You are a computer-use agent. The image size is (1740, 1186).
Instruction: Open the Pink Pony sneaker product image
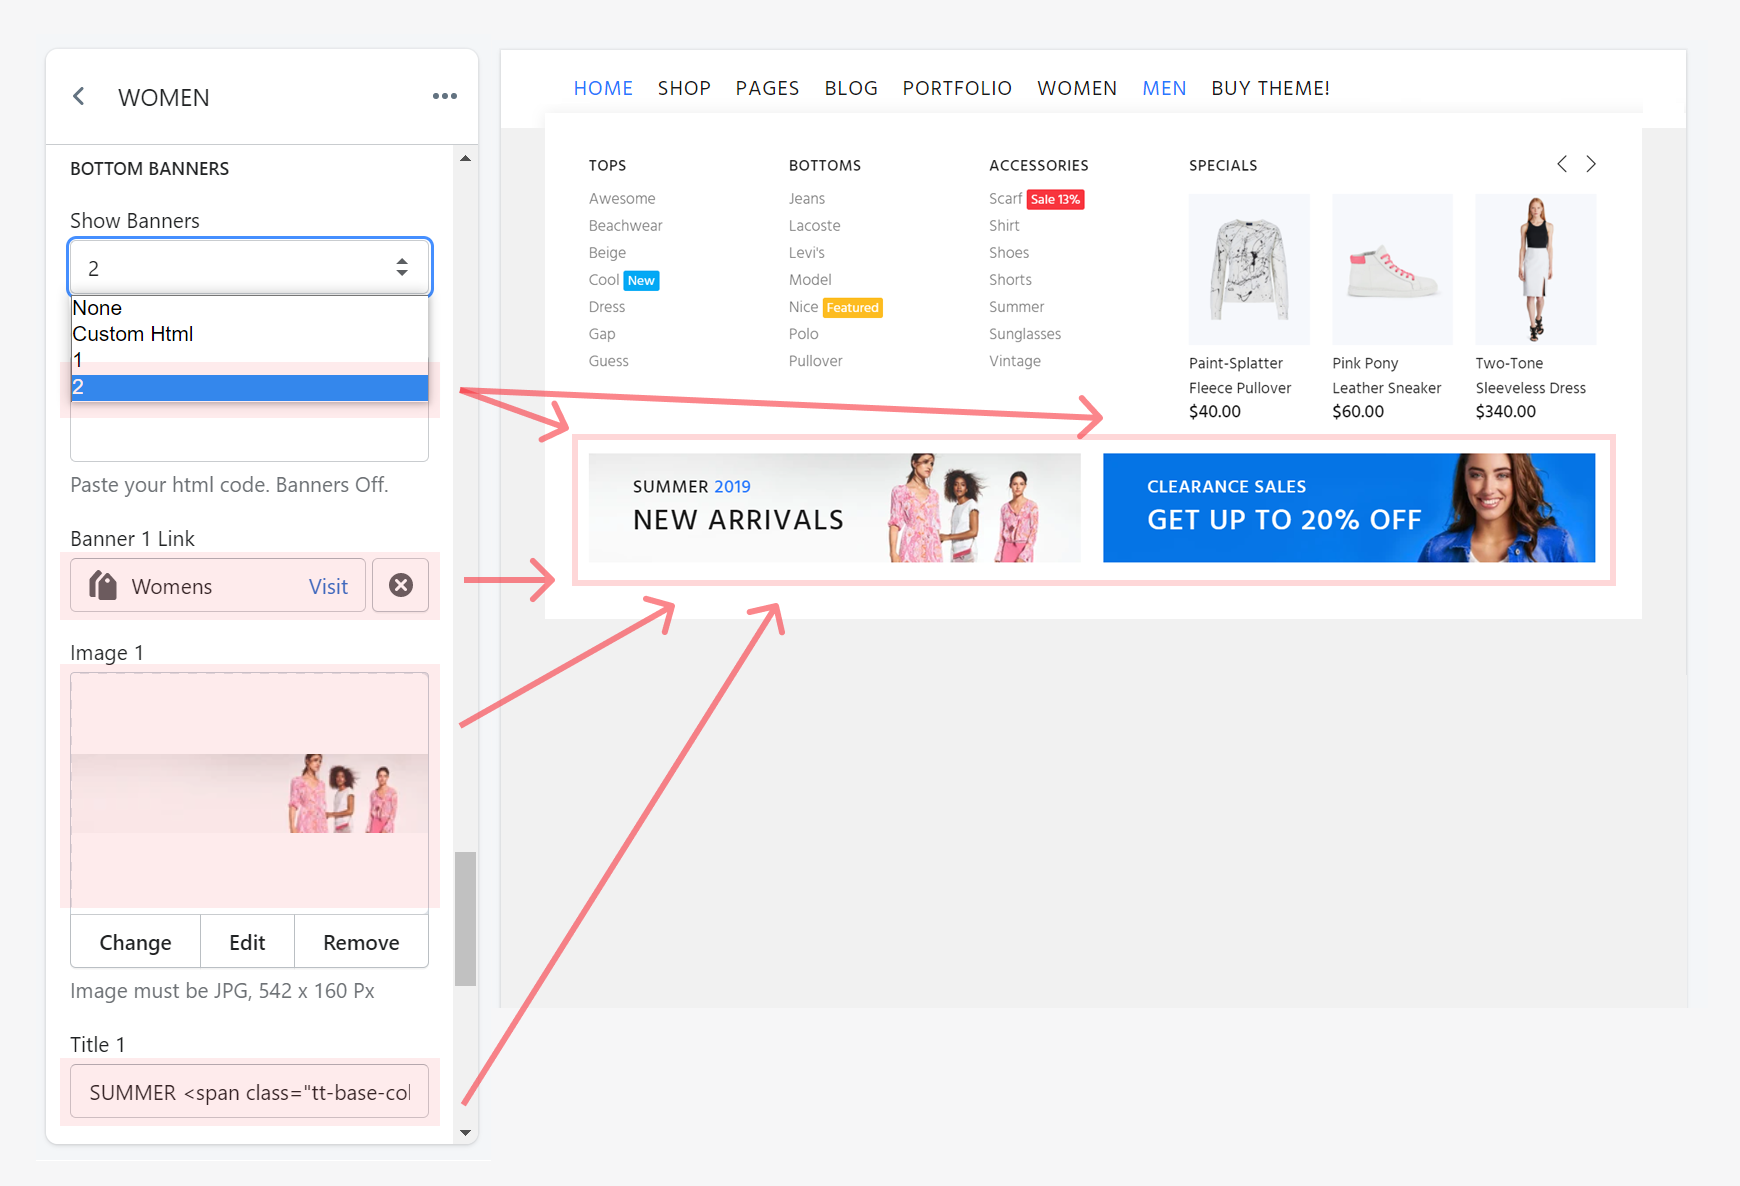(x=1392, y=270)
